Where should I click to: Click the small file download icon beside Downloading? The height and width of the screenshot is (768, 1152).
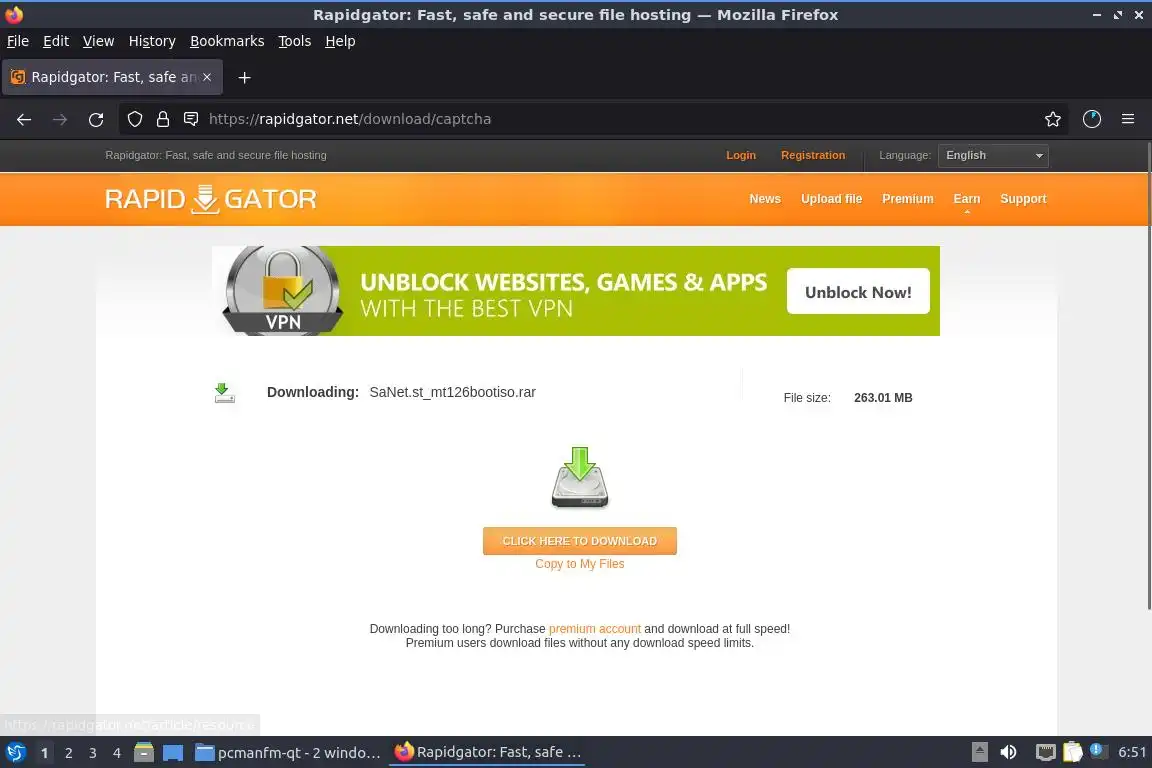[x=224, y=393]
